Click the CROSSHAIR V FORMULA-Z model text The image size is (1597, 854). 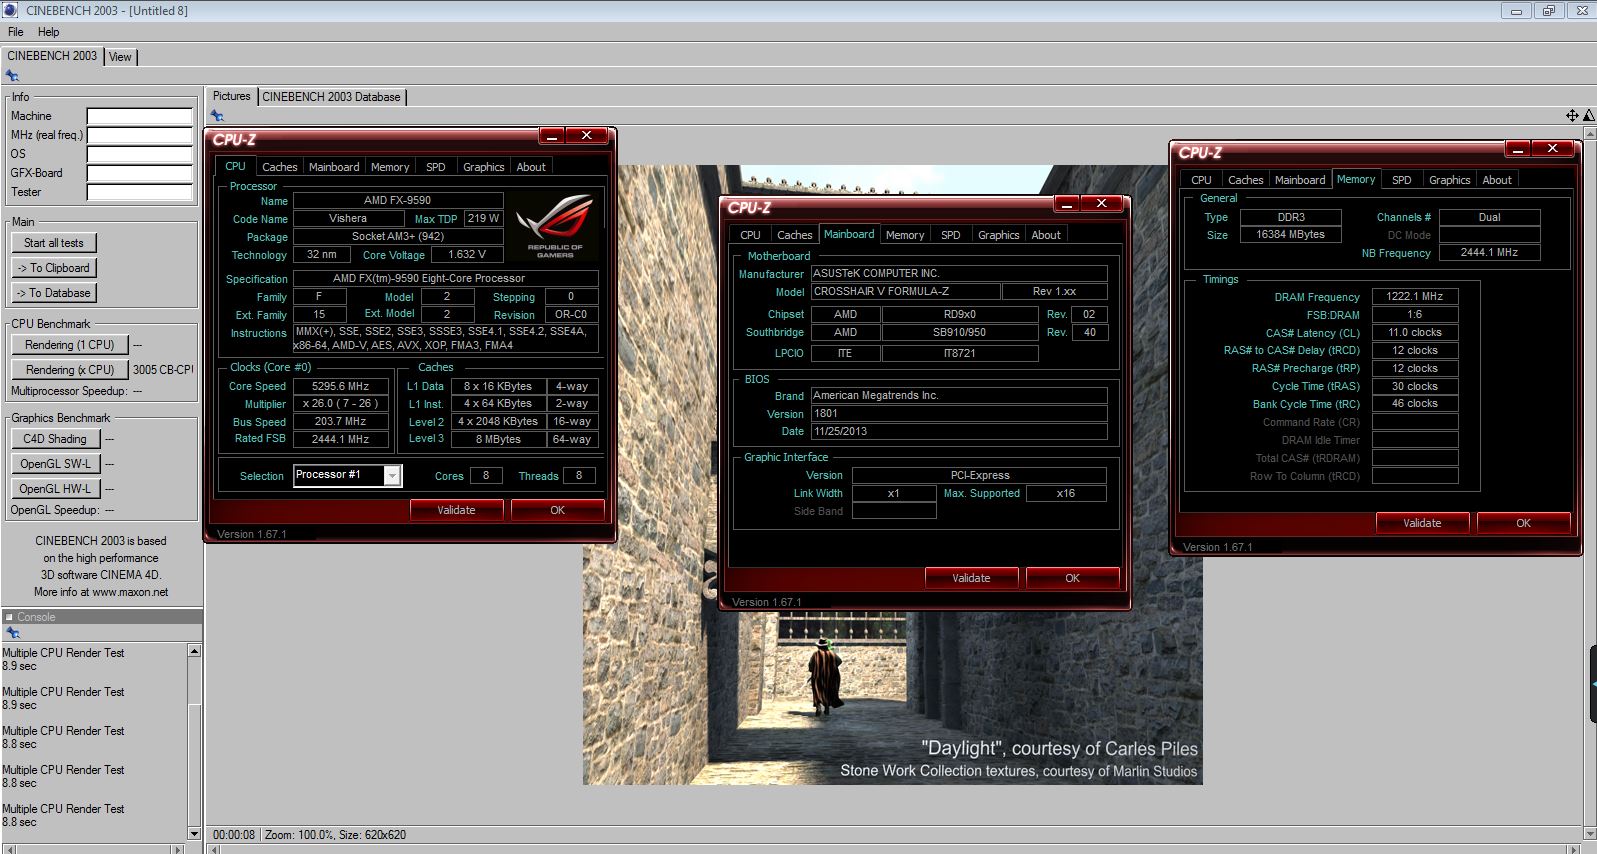906,291
